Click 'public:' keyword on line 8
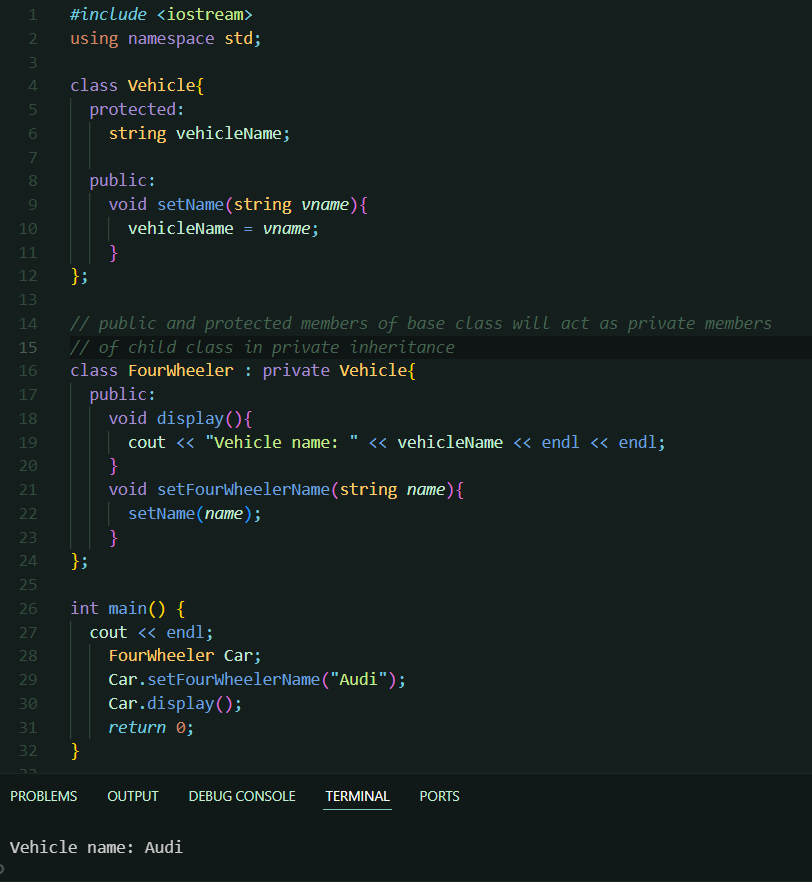Image resolution: width=812 pixels, height=882 pixels. click(x=122, y=181)
